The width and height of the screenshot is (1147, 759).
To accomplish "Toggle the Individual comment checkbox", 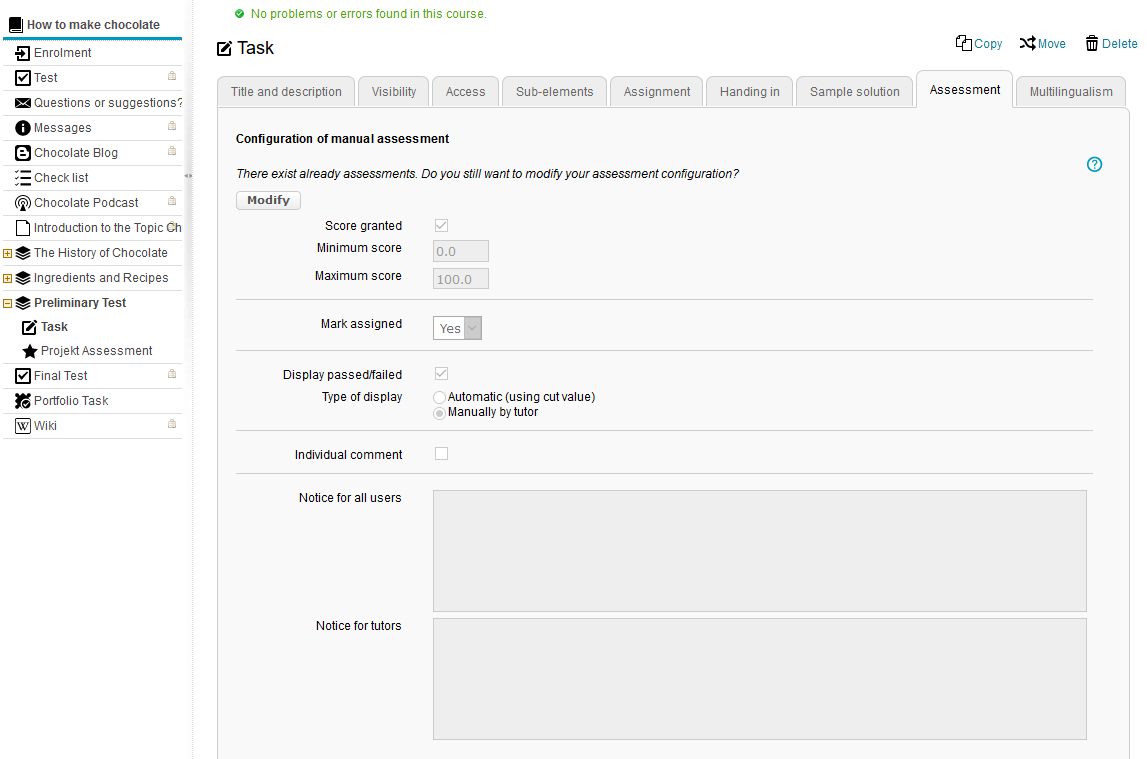I will tap(441, 454).
